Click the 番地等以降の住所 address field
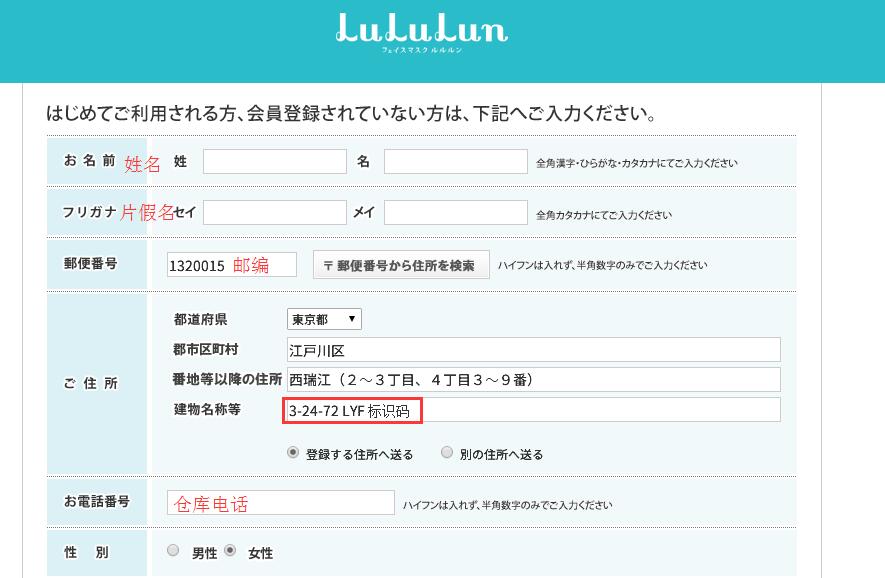This screenshot has width=885, height=578. pyautogui.click(x=533, y=380)
